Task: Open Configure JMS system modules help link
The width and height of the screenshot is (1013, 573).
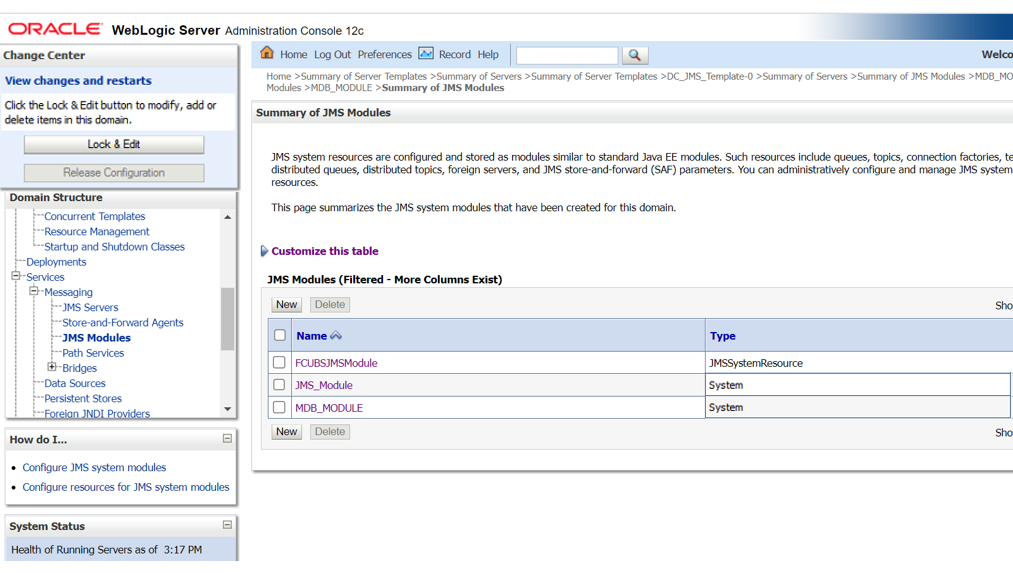Action: [x=94, y=467]
